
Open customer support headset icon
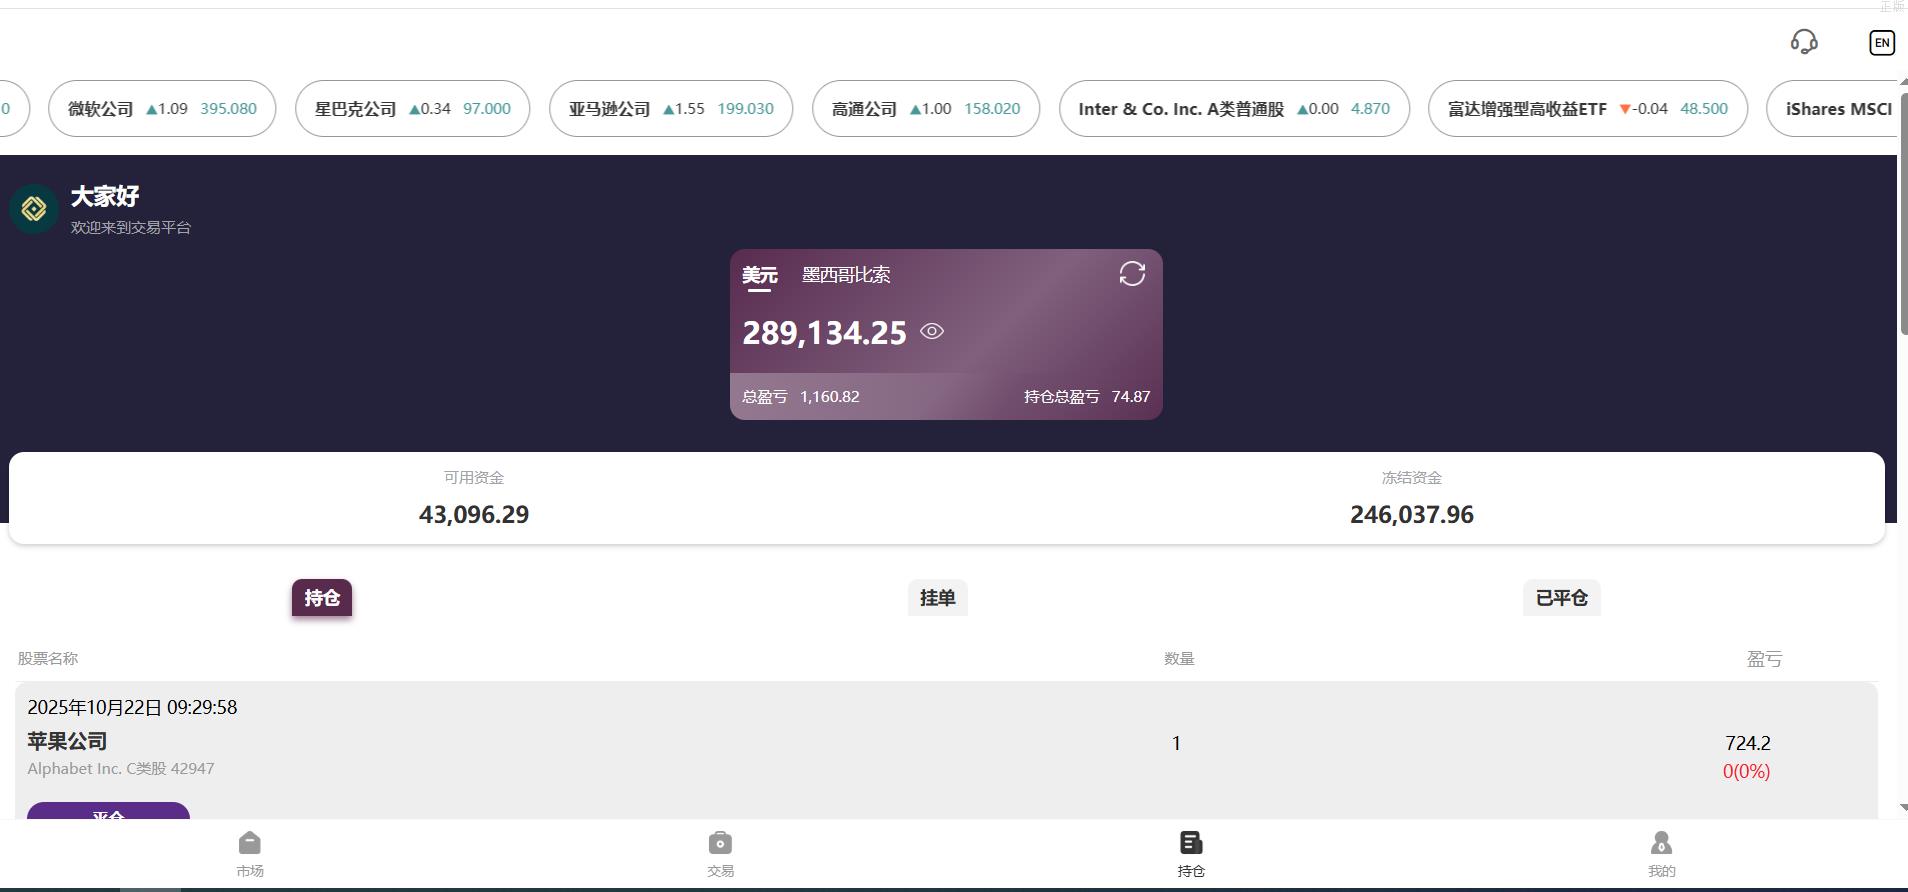pos(1804,42)
